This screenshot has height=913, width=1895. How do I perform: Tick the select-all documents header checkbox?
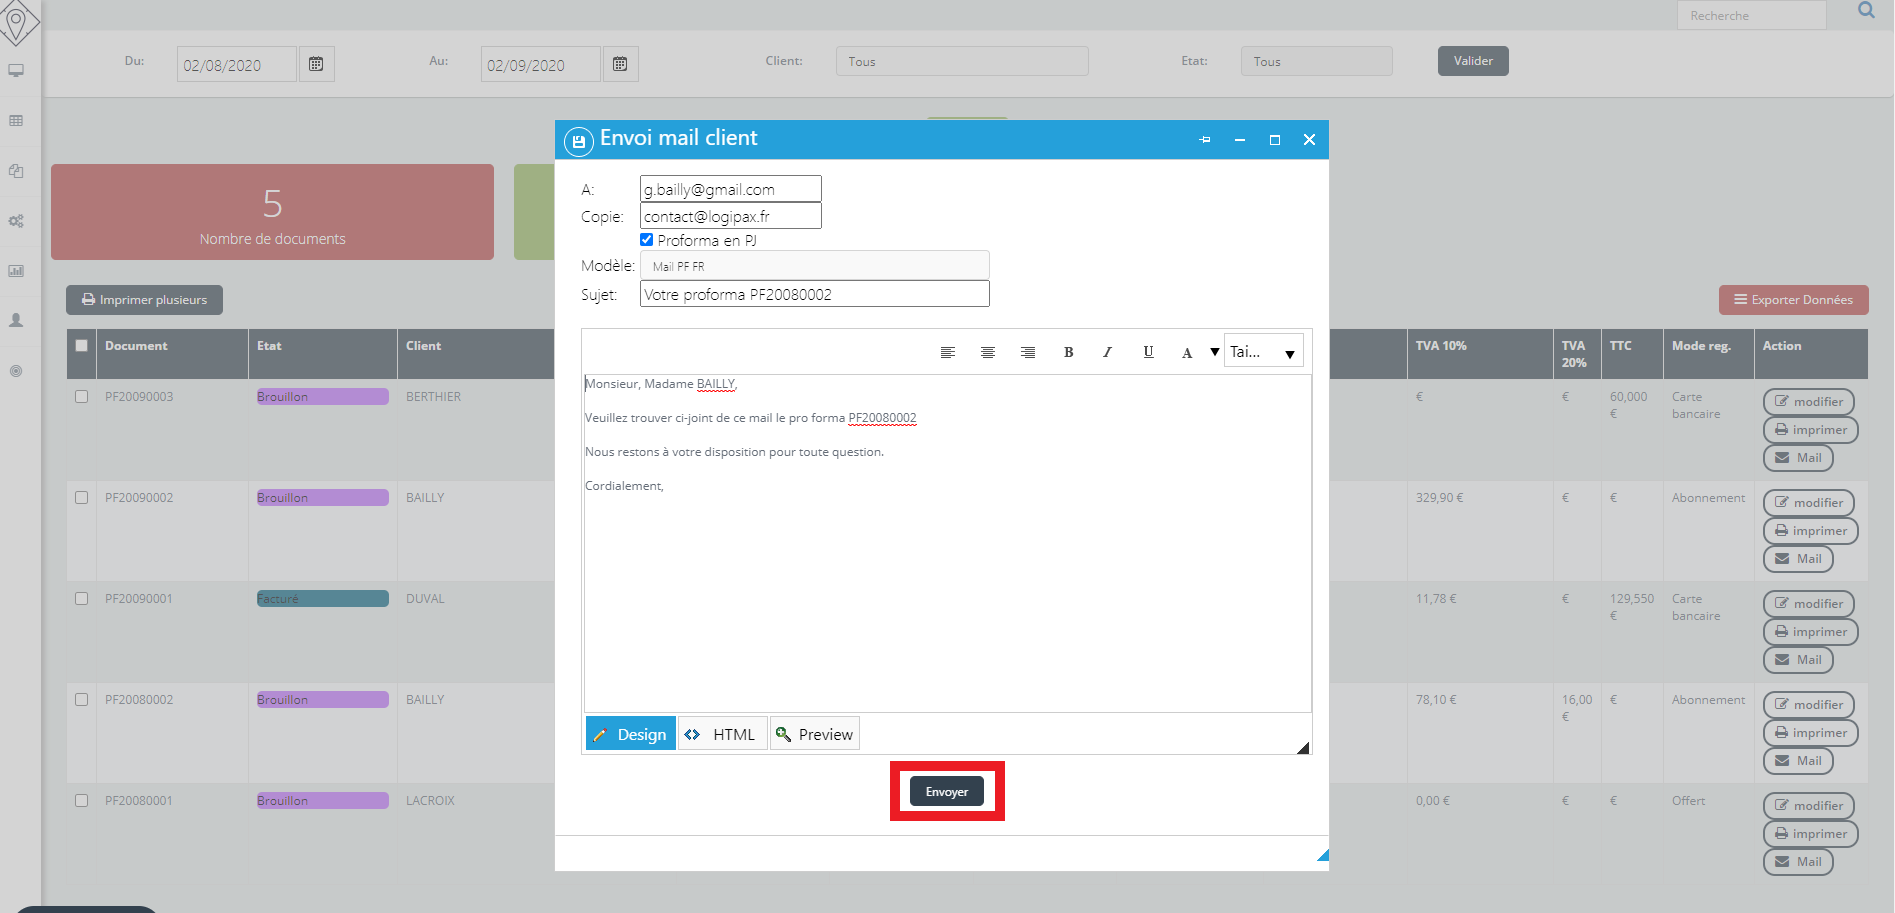[x=82, y=346]
